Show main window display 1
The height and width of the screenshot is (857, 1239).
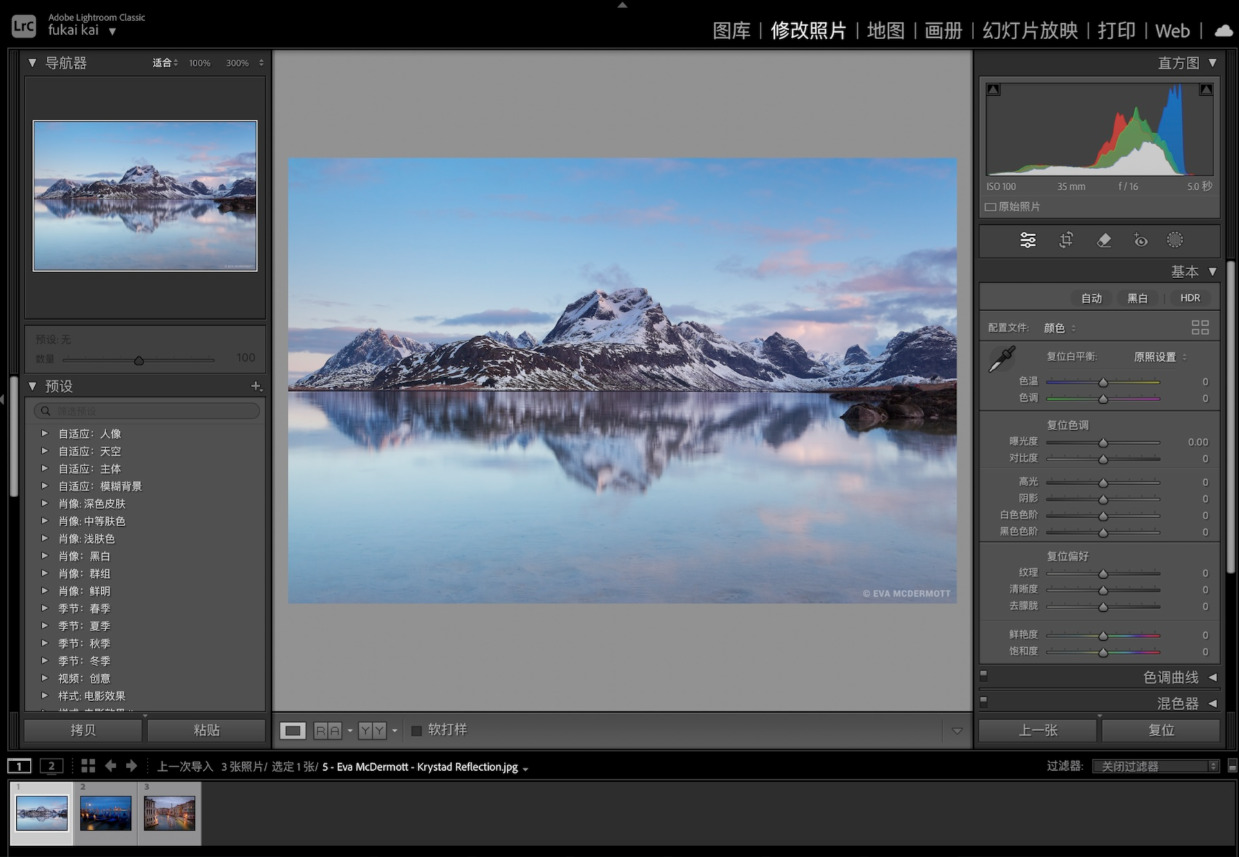coord(19,766)
